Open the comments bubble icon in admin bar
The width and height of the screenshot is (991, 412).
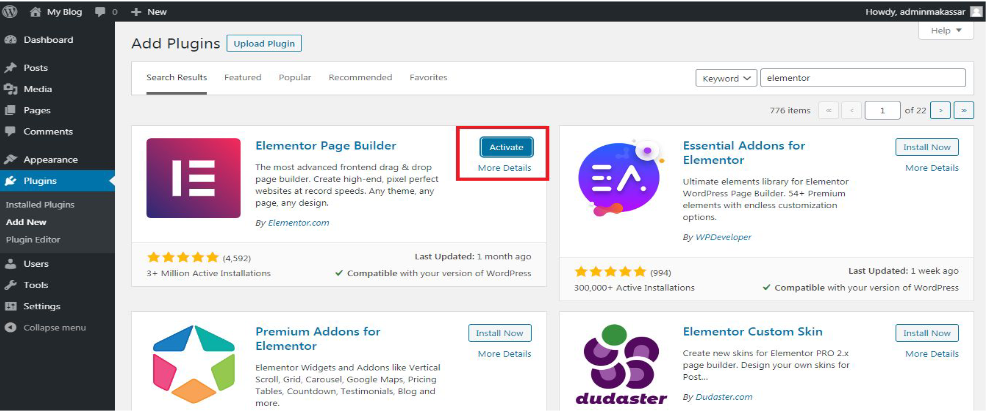pos(101,11)
